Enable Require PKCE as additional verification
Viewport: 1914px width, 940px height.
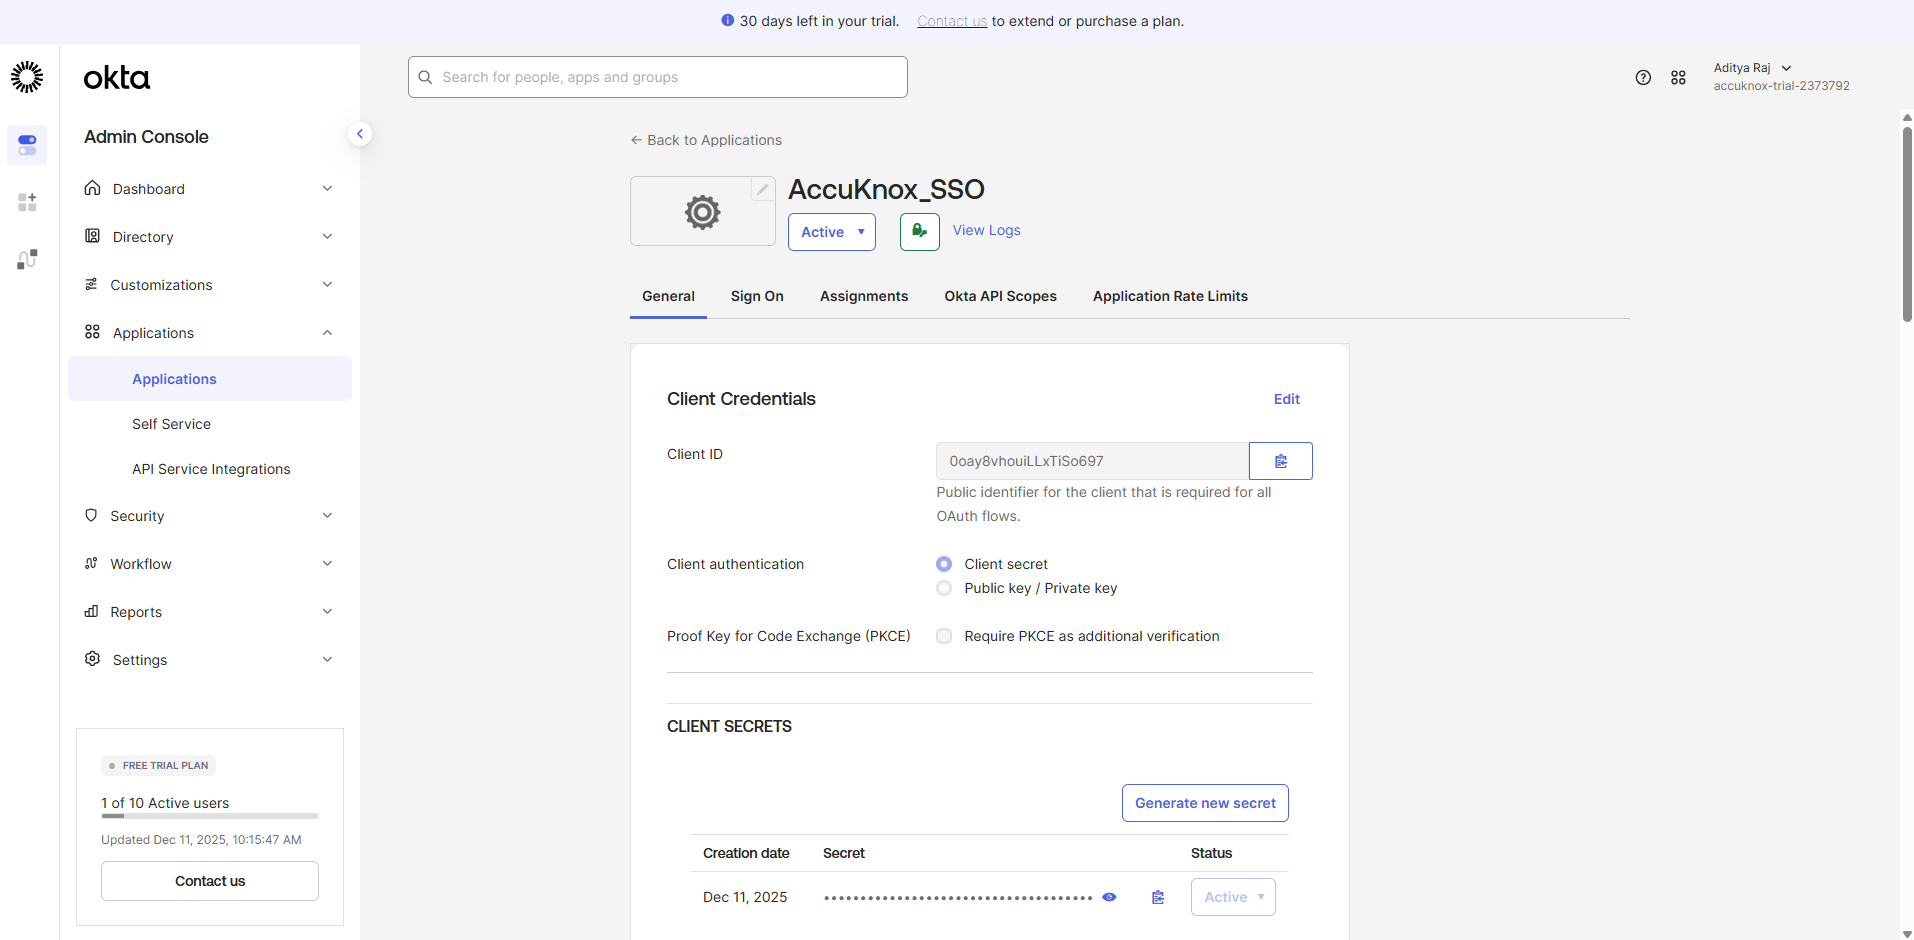pos(944,636)
